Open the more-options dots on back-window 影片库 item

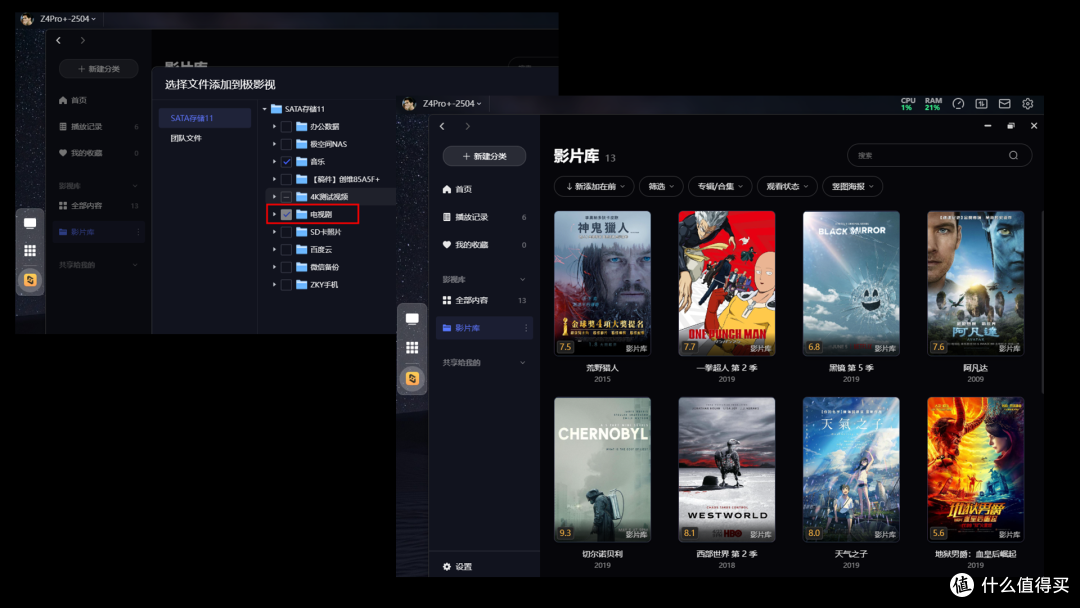pos(138,232)
